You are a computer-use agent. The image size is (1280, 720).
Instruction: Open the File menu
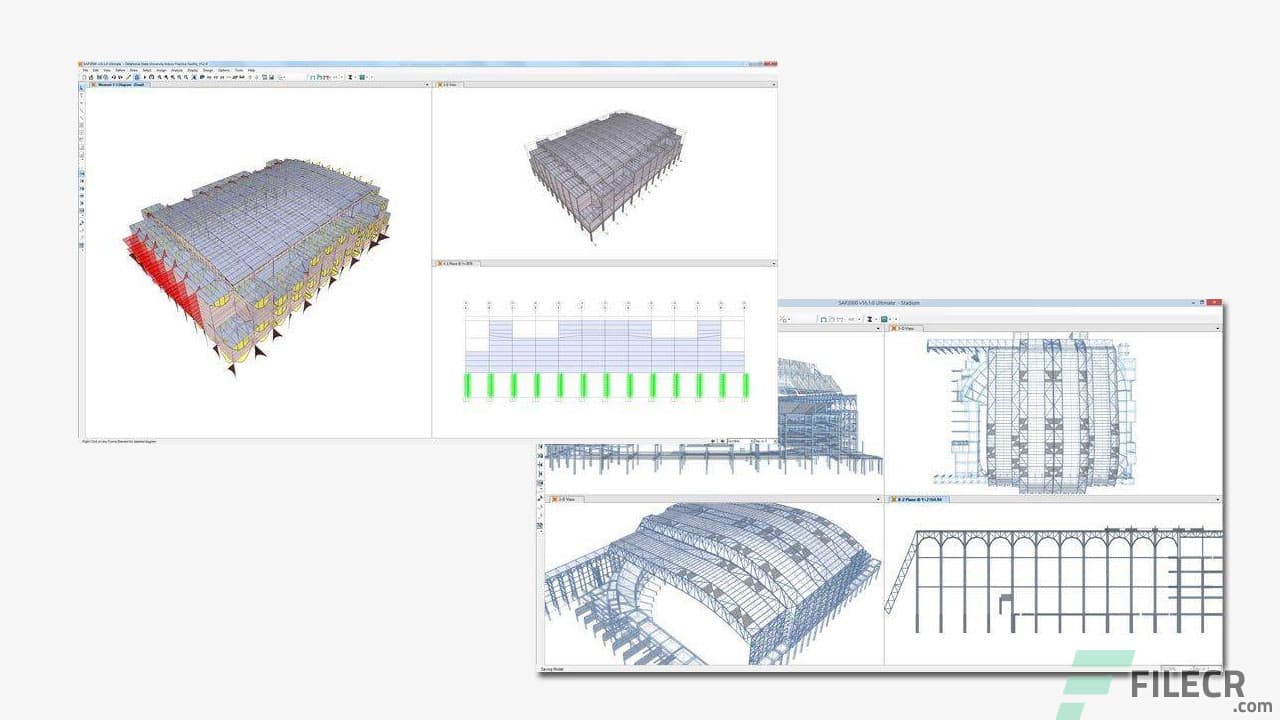(x=85, y=70)
